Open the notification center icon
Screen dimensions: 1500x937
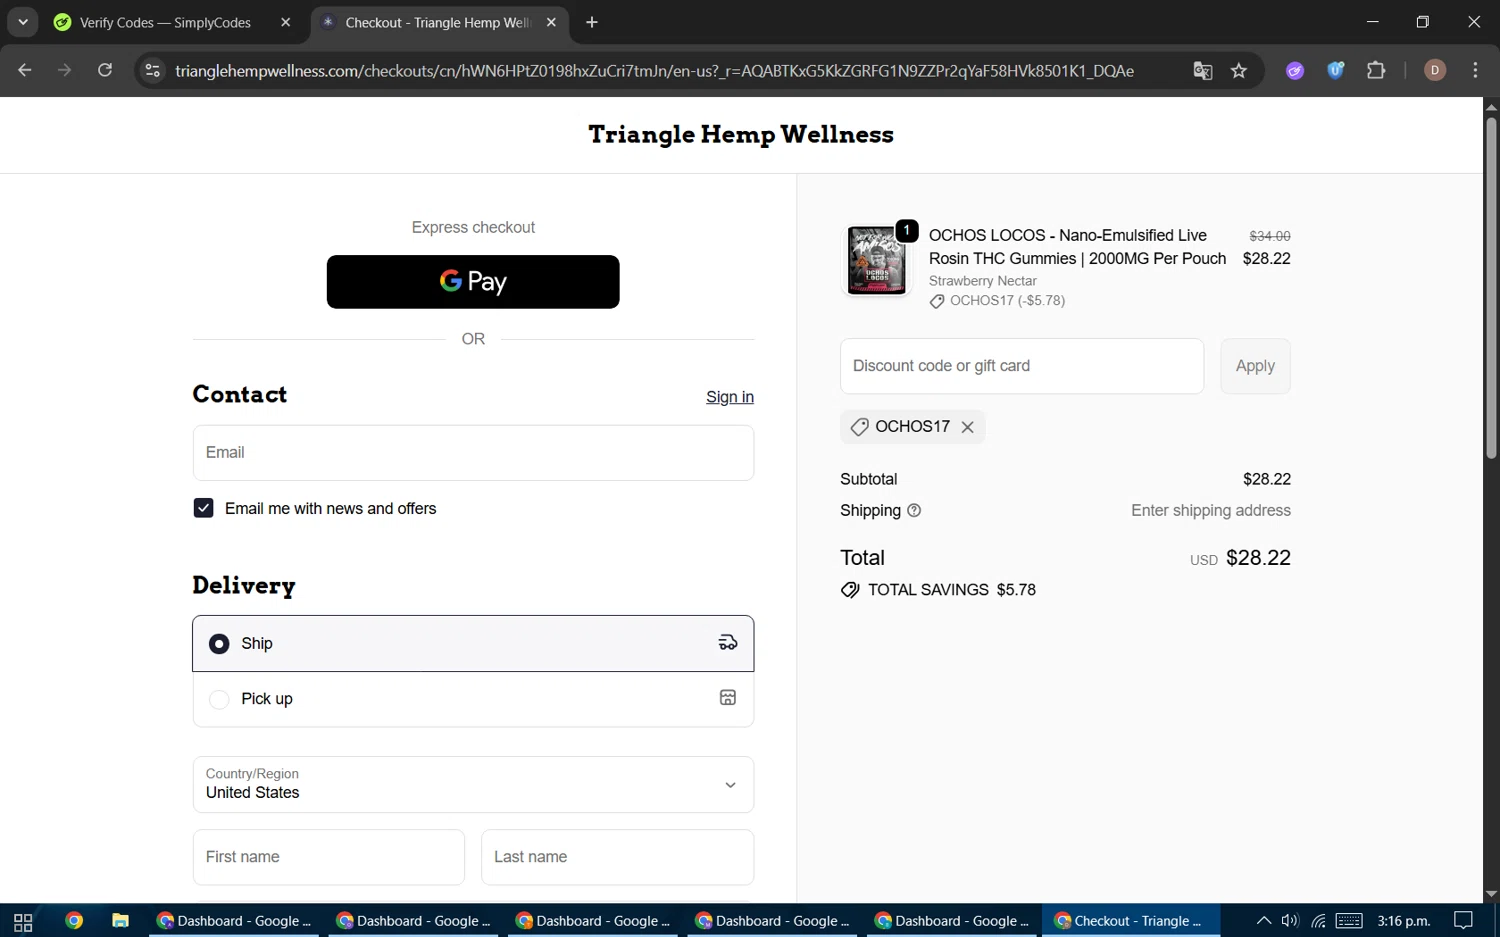[x=1463, y=921]
